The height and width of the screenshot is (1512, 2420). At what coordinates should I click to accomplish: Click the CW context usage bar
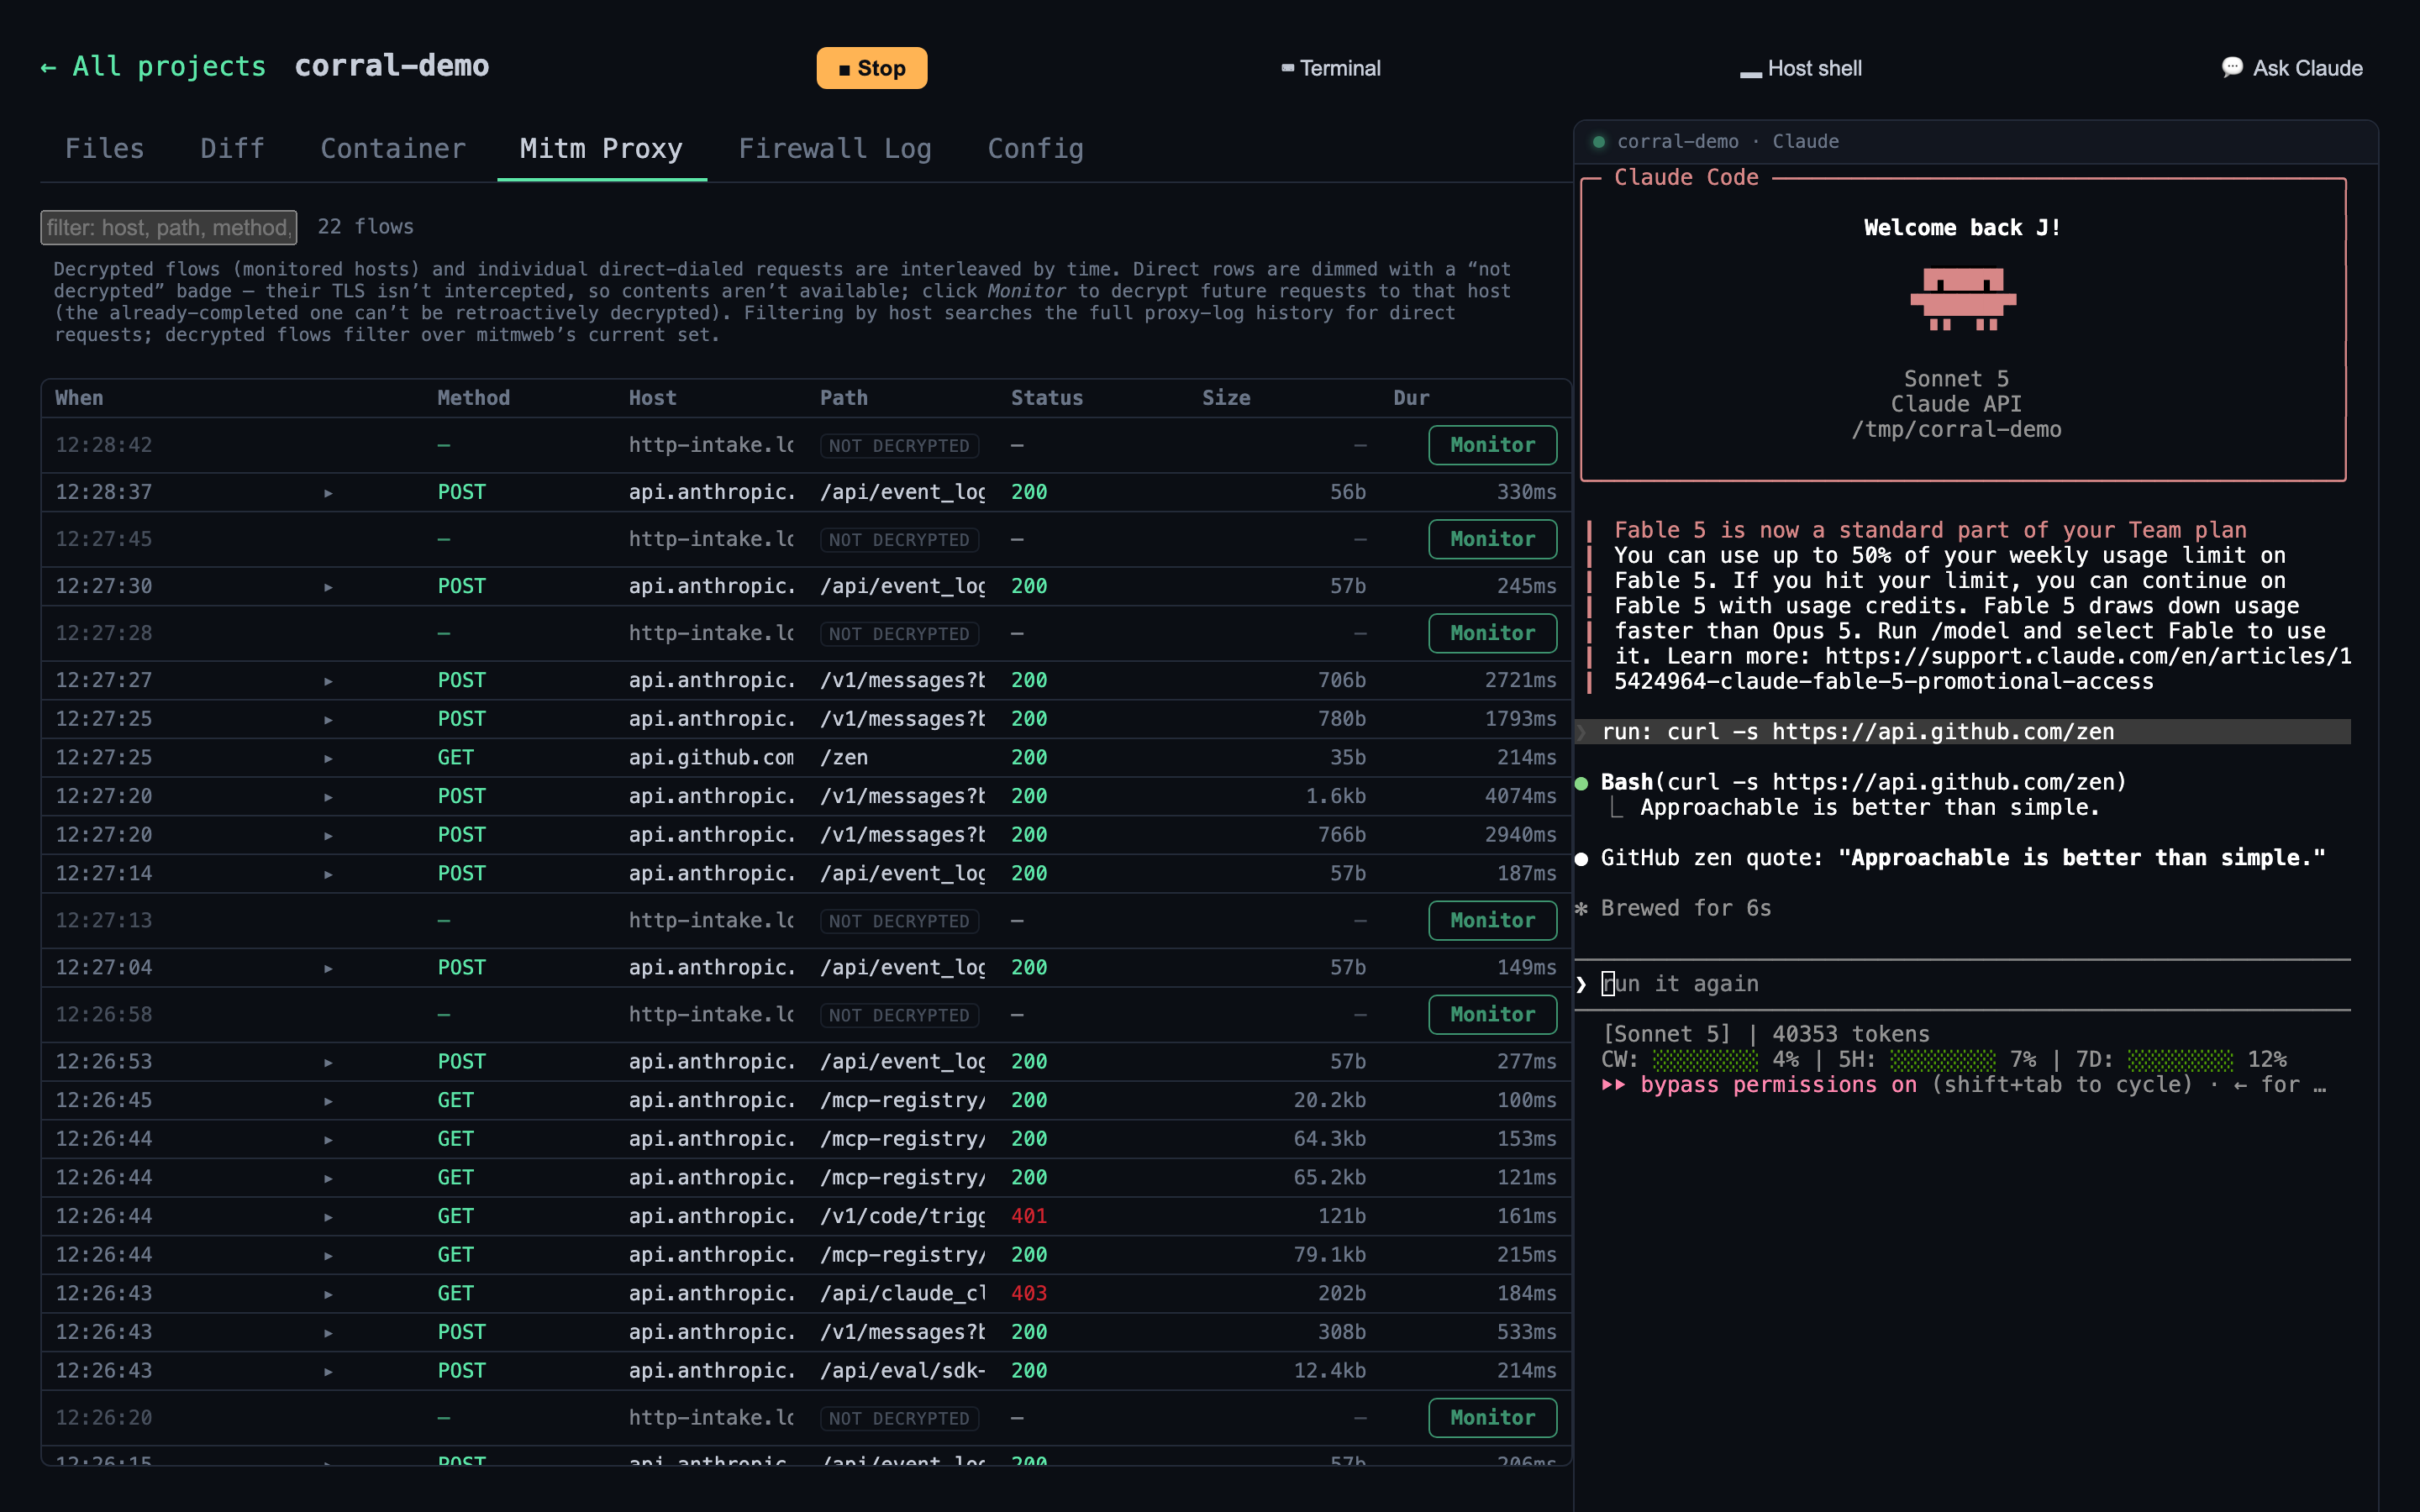point(1705,1060)
